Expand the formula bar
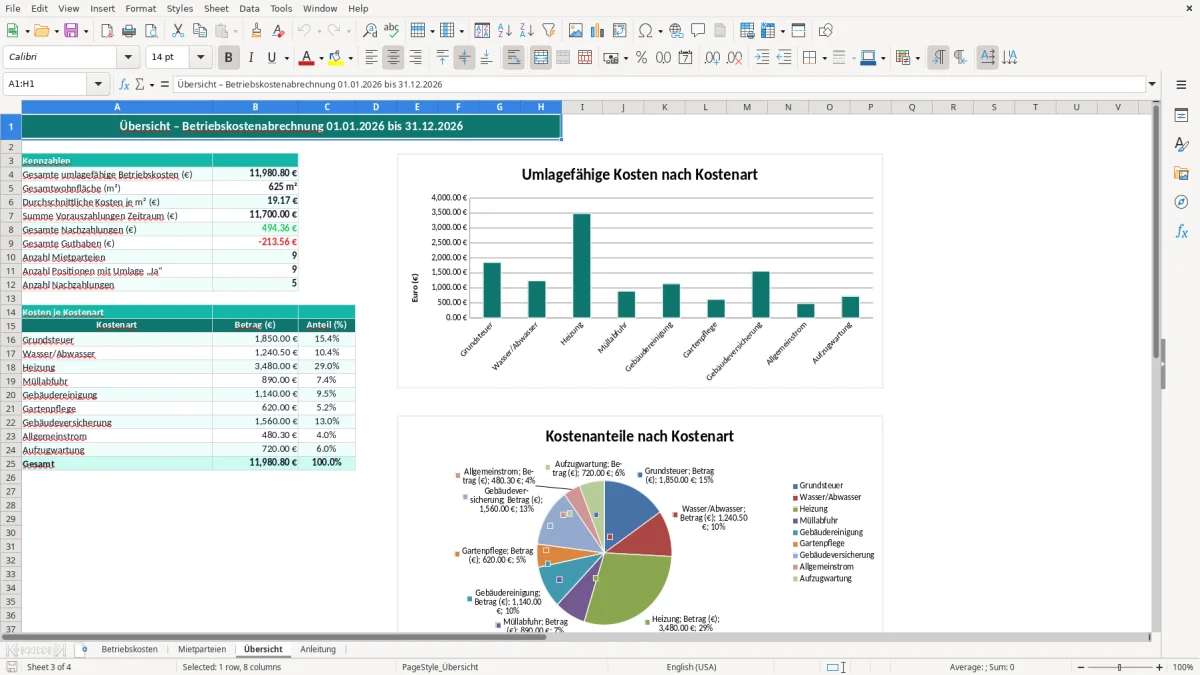 click(x=1152, y=84)
